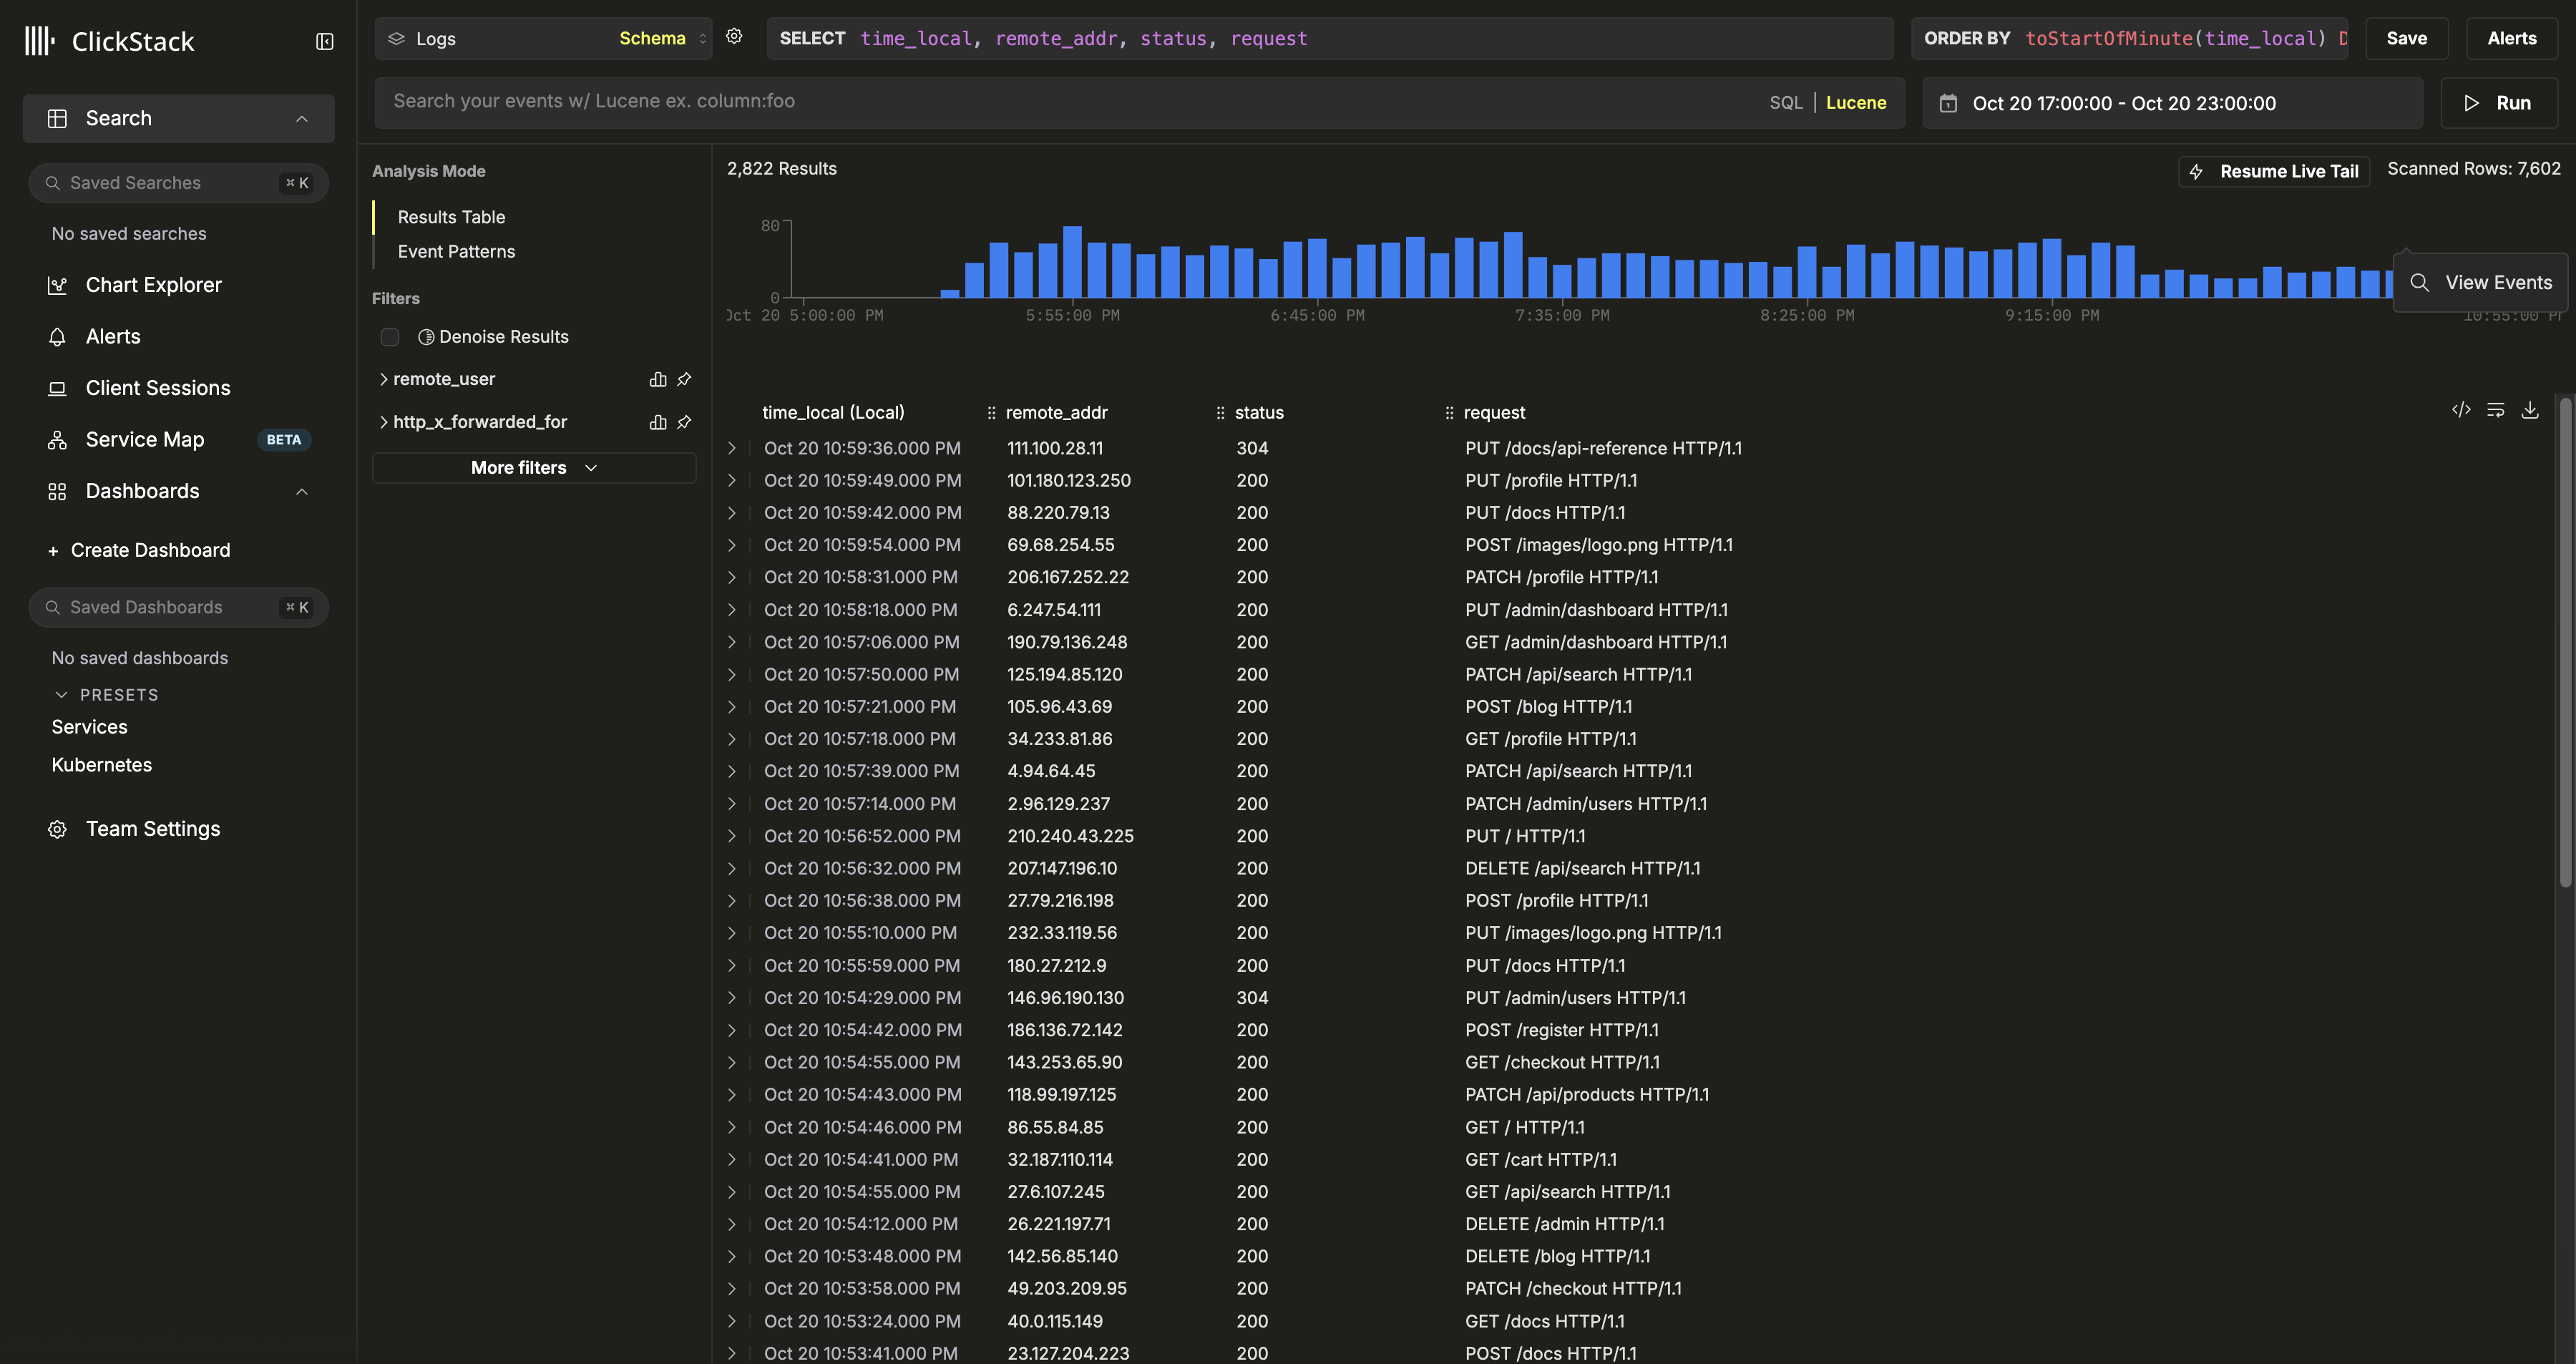Pin the remote_user filter
This screenshot has width=2576, height=1364.
pyautogui.click(x=685, y=379)
